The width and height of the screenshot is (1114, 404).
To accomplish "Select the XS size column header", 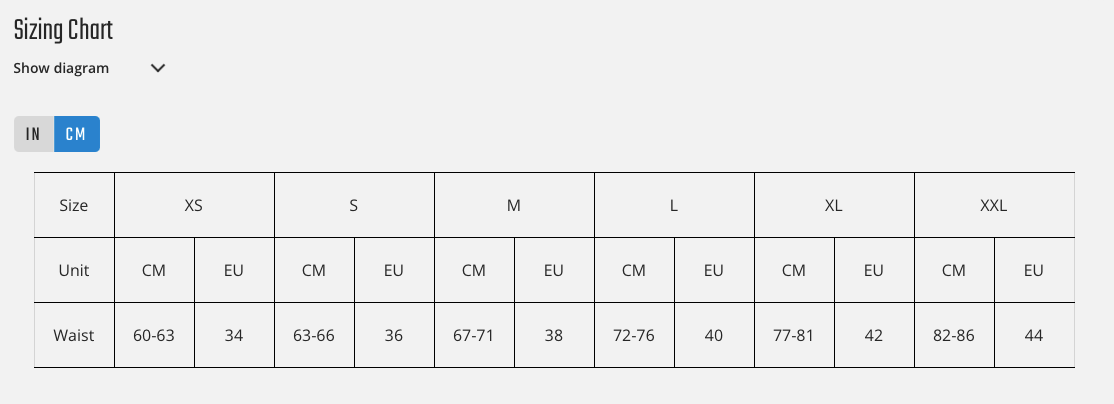I will pos(194,205).
